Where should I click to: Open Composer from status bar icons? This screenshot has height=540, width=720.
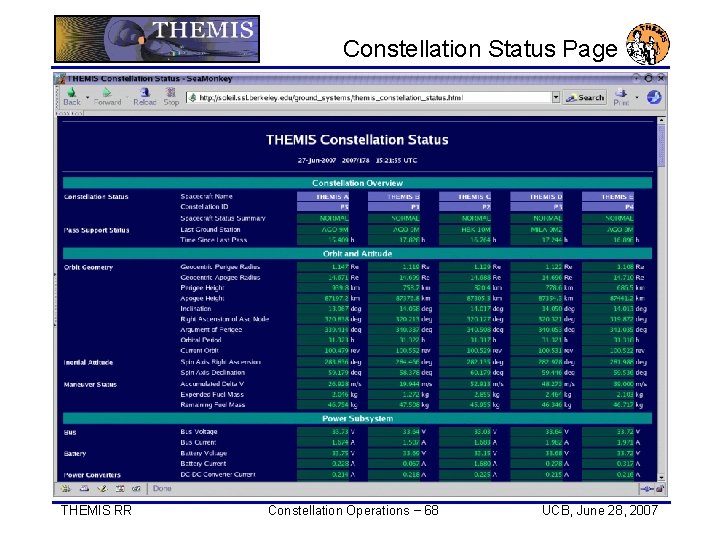[x=102, y=489]
